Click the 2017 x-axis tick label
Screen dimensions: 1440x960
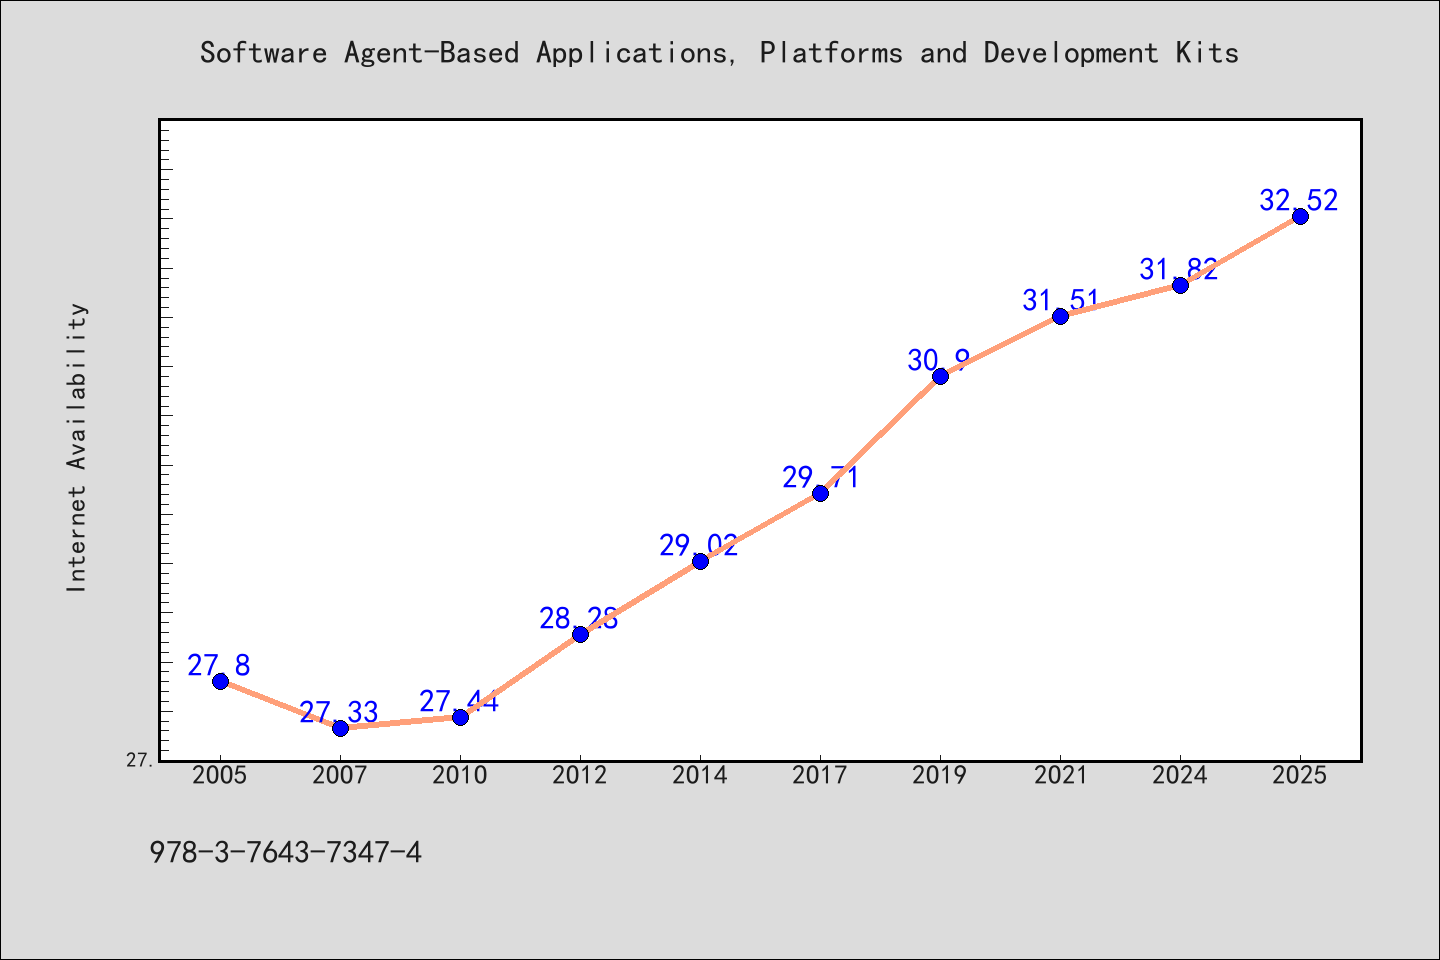tap(820, 776)
